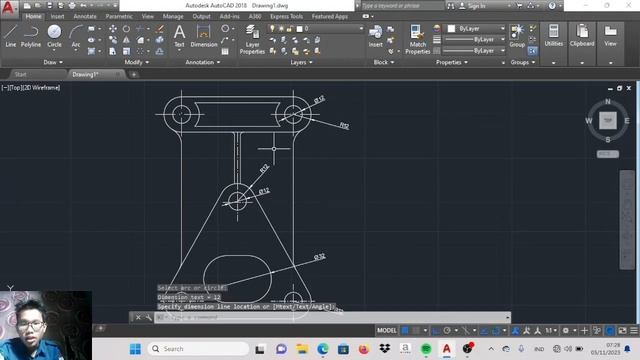The height and width of the screenshot is (360, 640).
Task: Click the new drawing tab plus button
Action: [133, 74]
